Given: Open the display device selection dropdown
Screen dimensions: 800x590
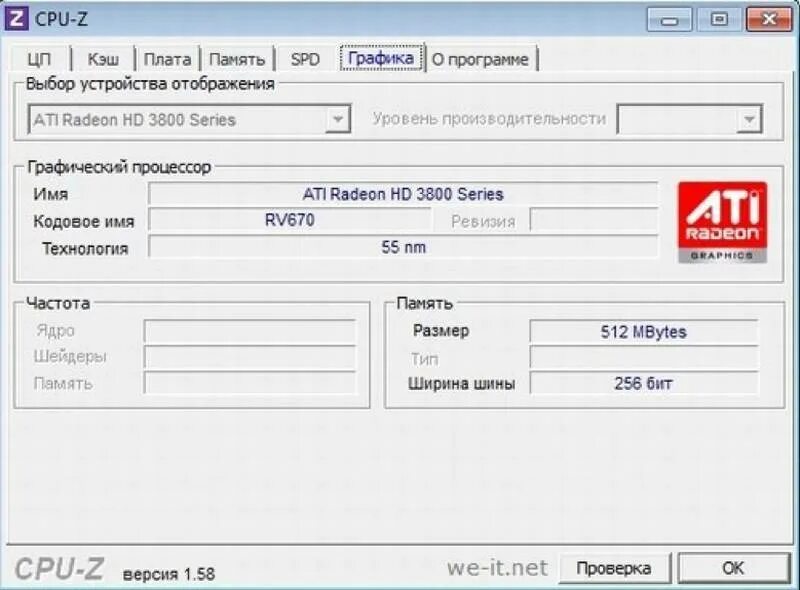Looking at the screenshot, I should click(x=180, y=120).
